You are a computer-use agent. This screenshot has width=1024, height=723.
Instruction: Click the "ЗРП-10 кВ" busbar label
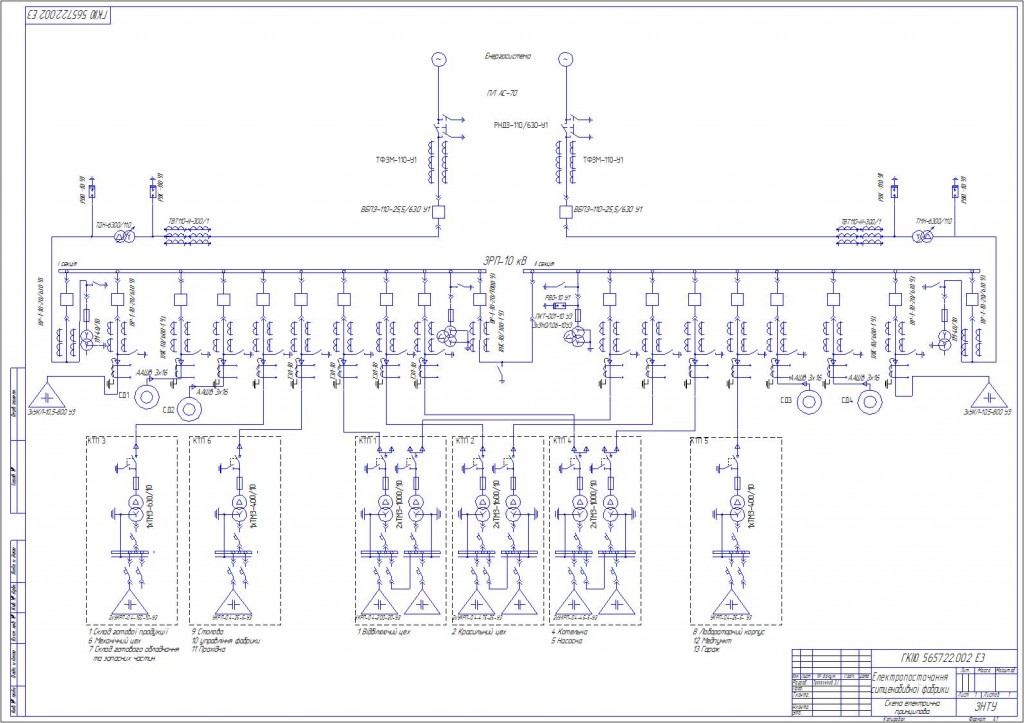[x=505, y=261]
